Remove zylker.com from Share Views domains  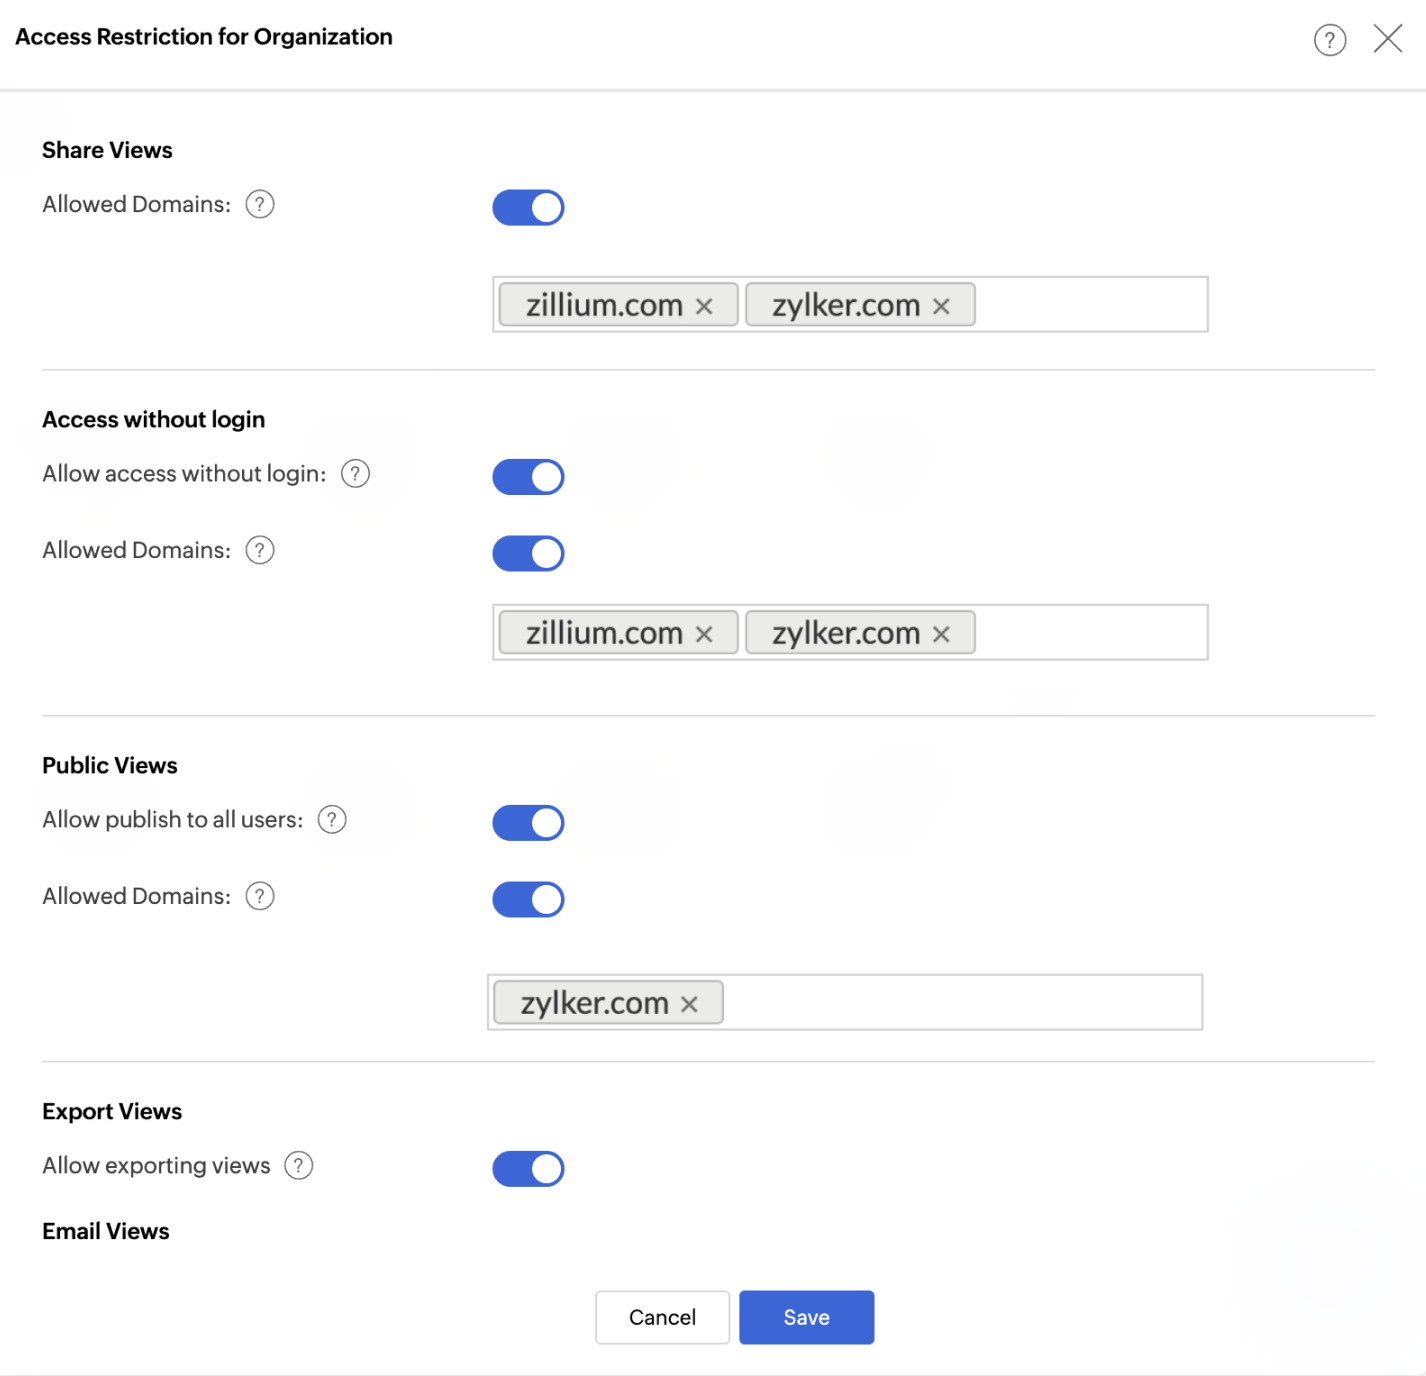click(941, 306)
